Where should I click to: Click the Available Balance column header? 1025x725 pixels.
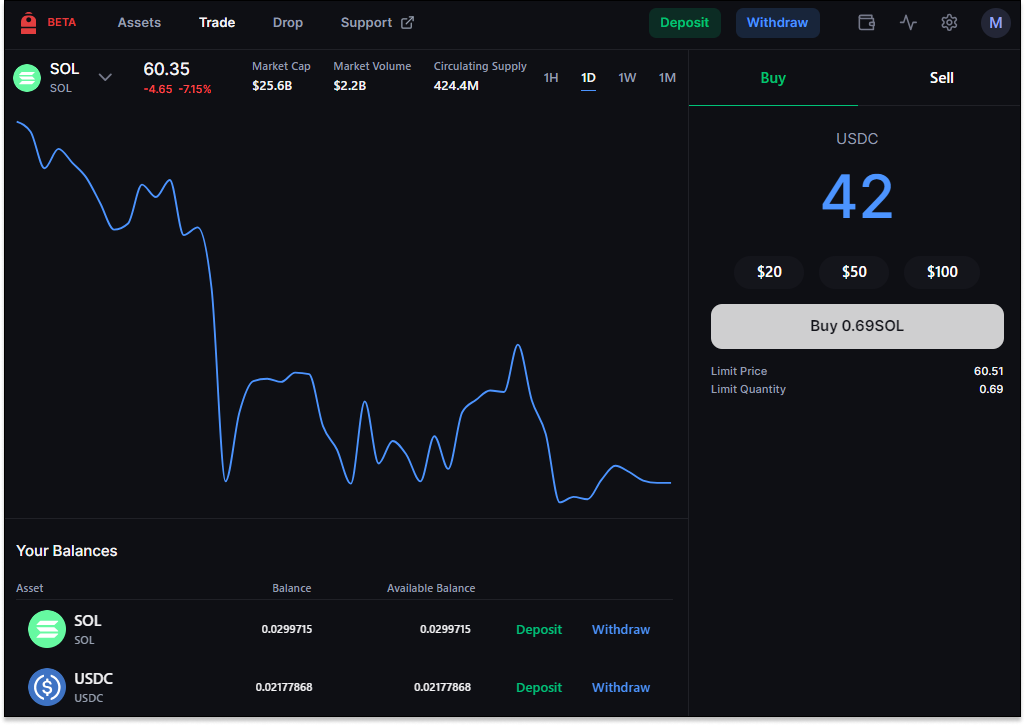(x=431, y=588)
